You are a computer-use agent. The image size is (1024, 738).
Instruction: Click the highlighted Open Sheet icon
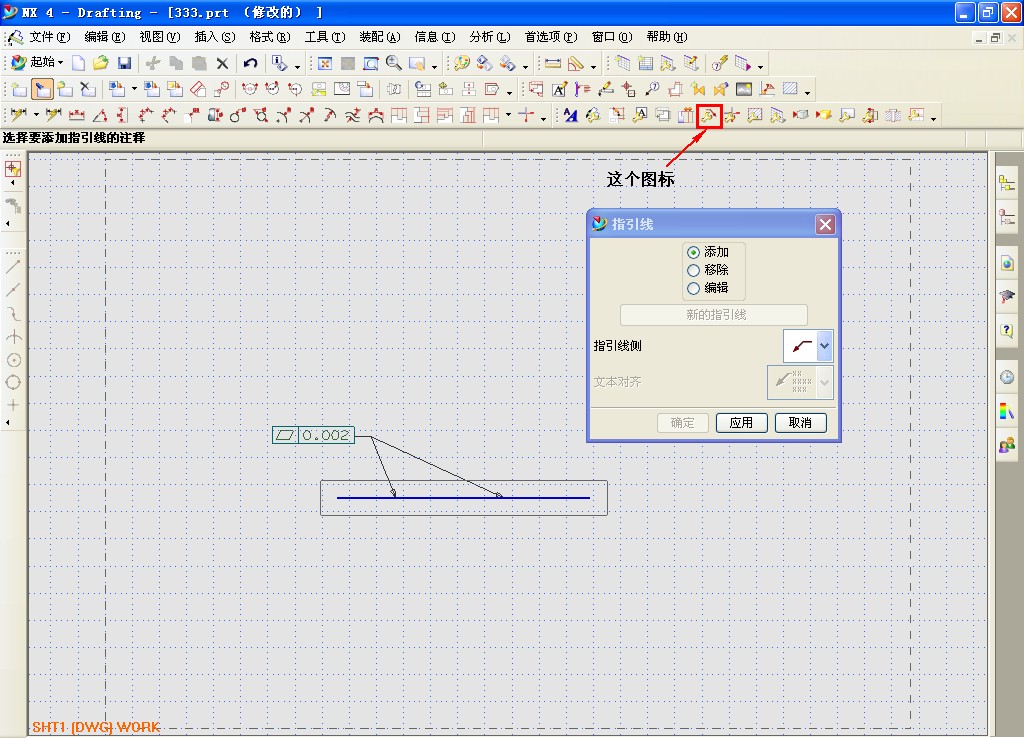[x=42, y=89]
